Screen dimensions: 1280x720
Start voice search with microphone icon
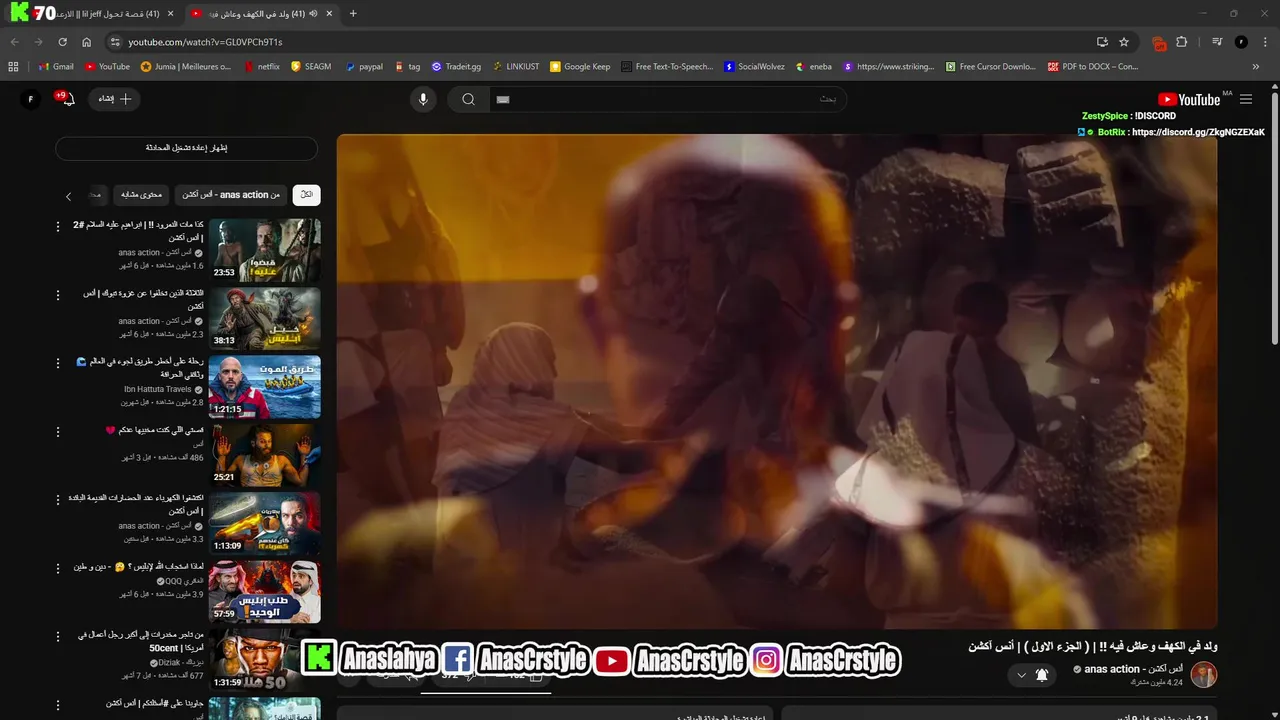423,99
